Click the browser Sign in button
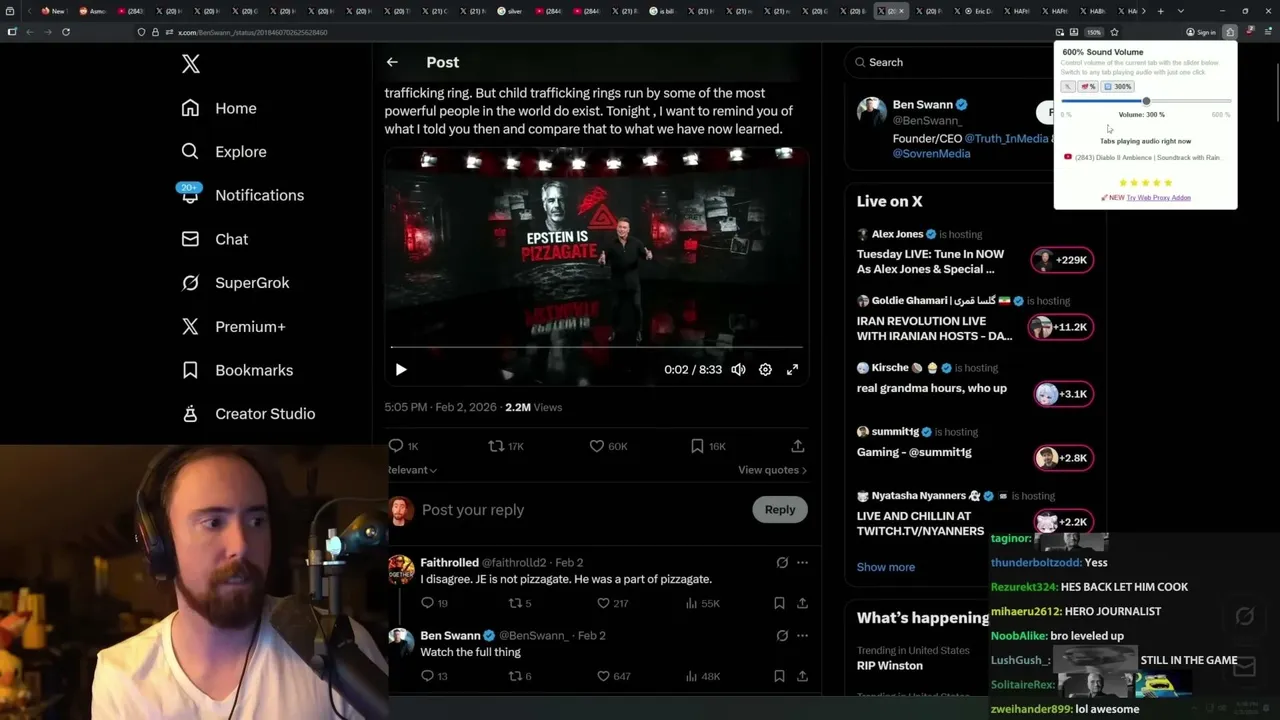 [1201, 32]
